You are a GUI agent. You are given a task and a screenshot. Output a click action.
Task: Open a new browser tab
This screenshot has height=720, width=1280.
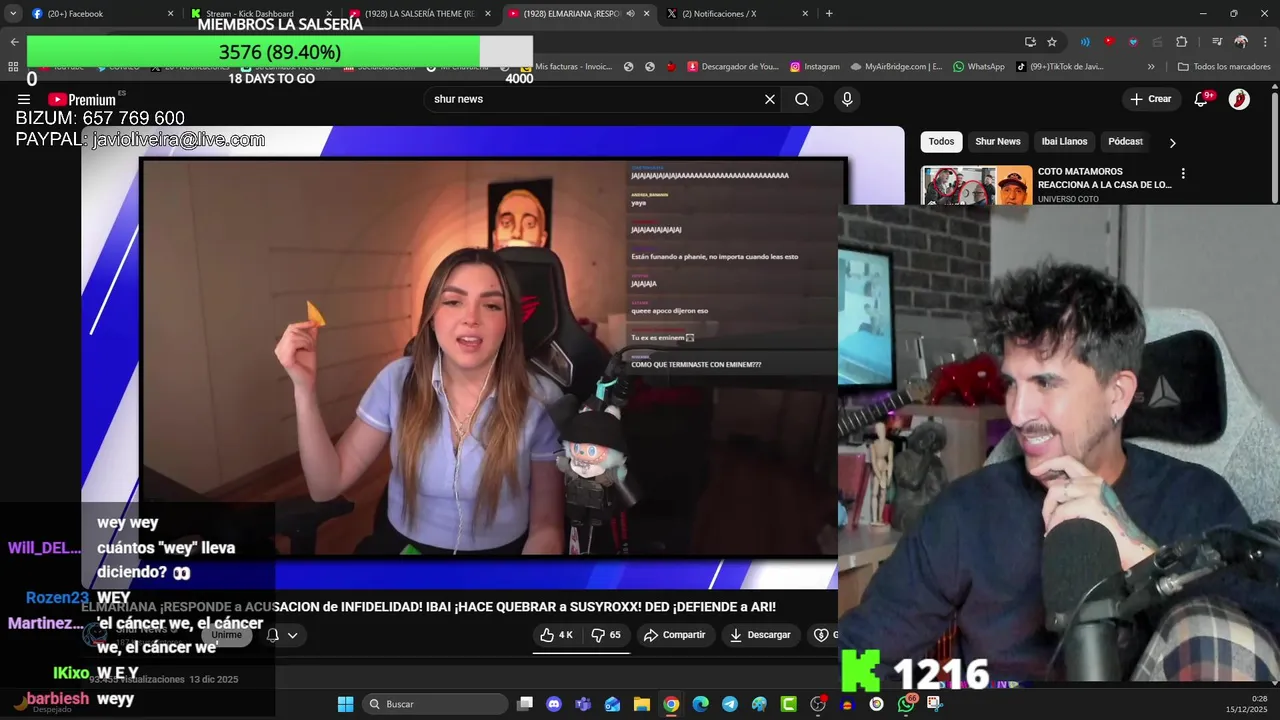pos(829,13)
